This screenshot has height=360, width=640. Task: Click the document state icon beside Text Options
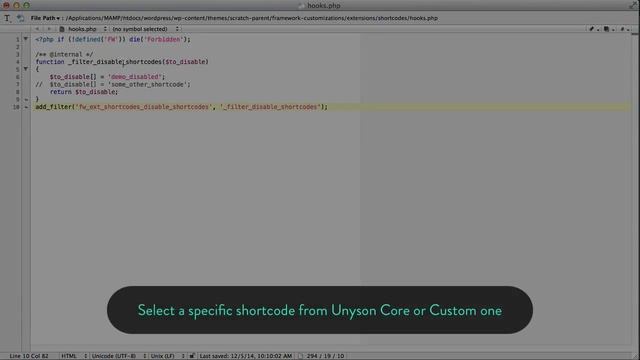point(20,18)
